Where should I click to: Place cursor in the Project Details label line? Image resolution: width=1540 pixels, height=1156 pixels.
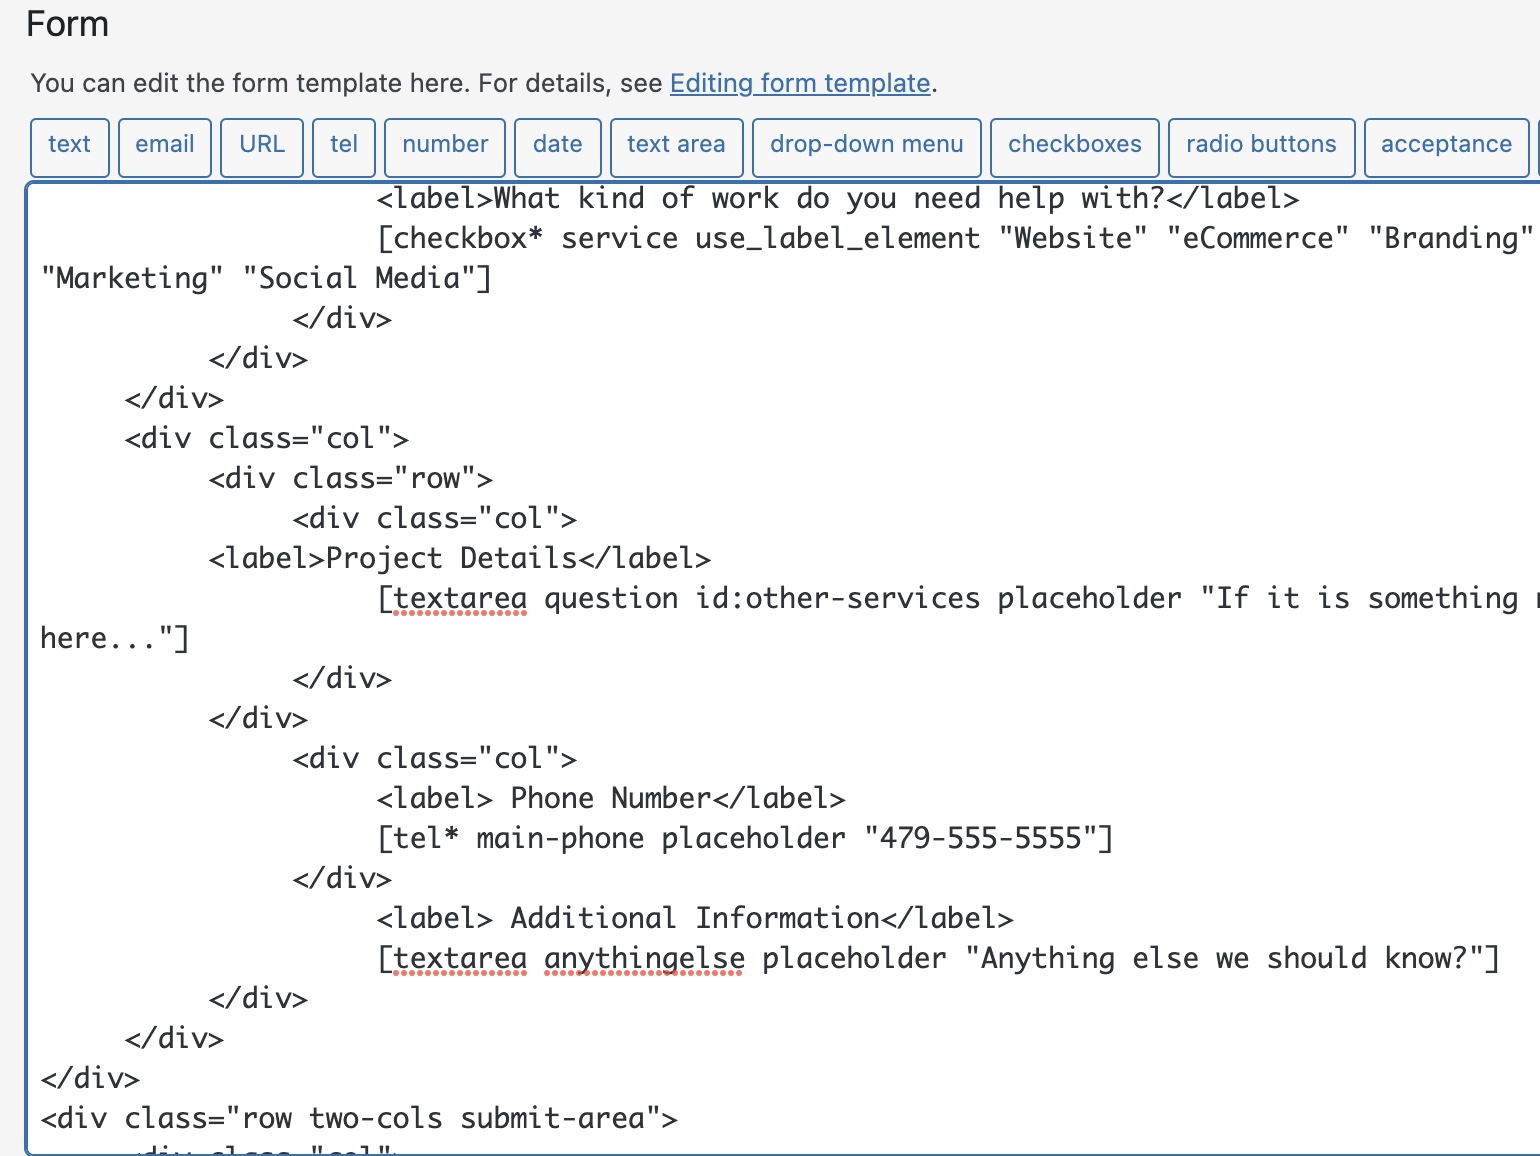pos(460,558)
